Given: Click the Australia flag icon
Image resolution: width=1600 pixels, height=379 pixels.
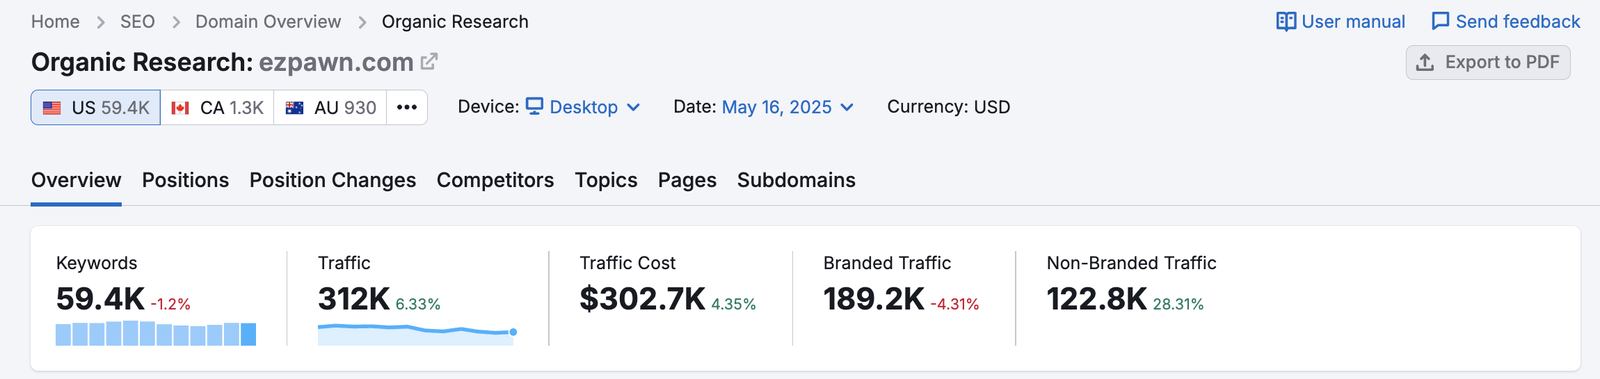Looking at the screenshot, I should (x=294, y=108).
